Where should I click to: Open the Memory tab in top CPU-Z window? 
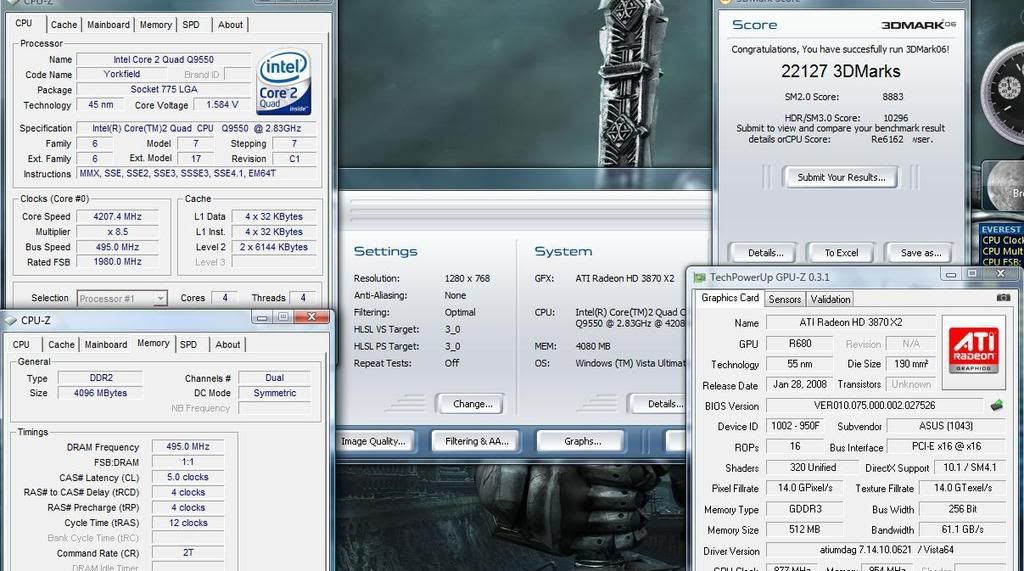[155, 25]
